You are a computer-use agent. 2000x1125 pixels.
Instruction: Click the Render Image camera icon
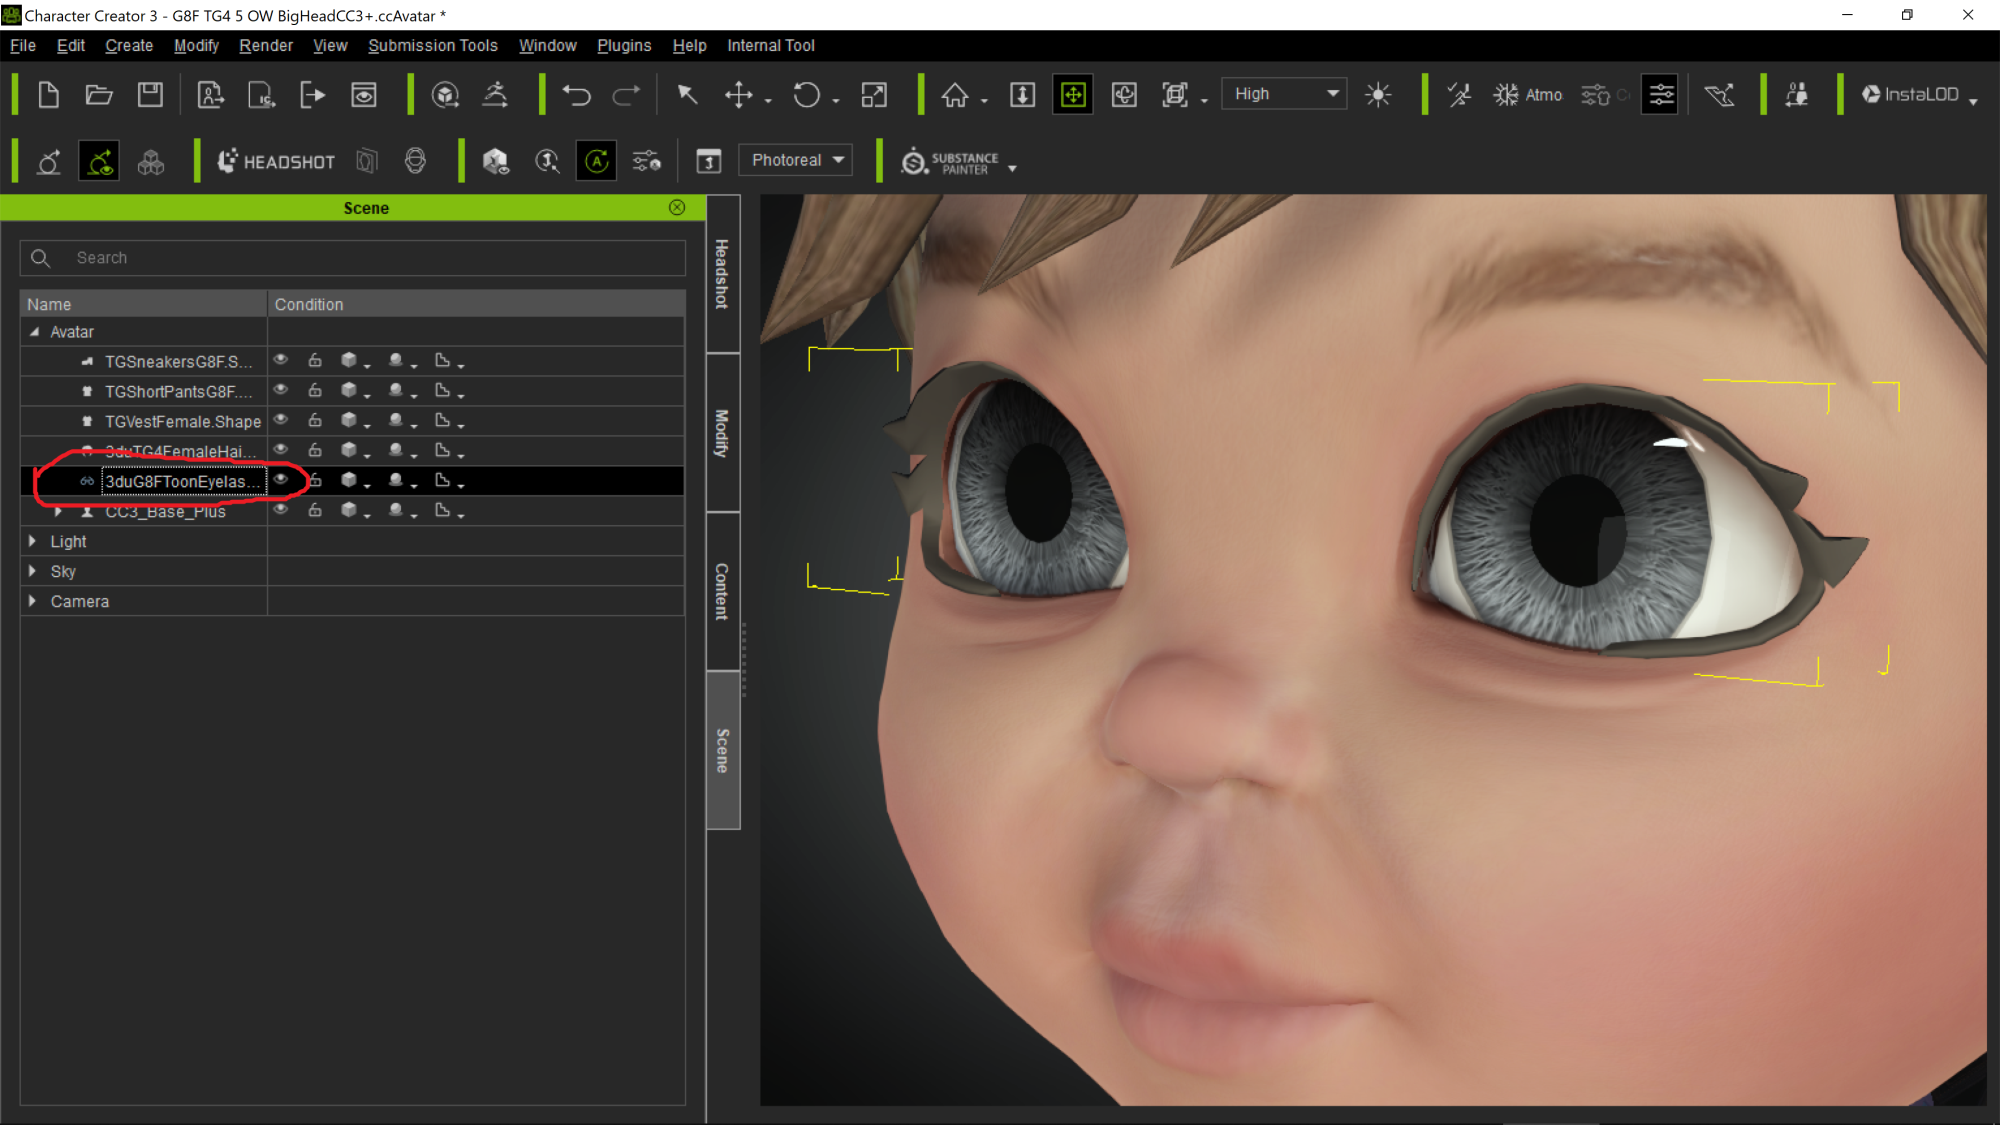click(x=364, y=95)
